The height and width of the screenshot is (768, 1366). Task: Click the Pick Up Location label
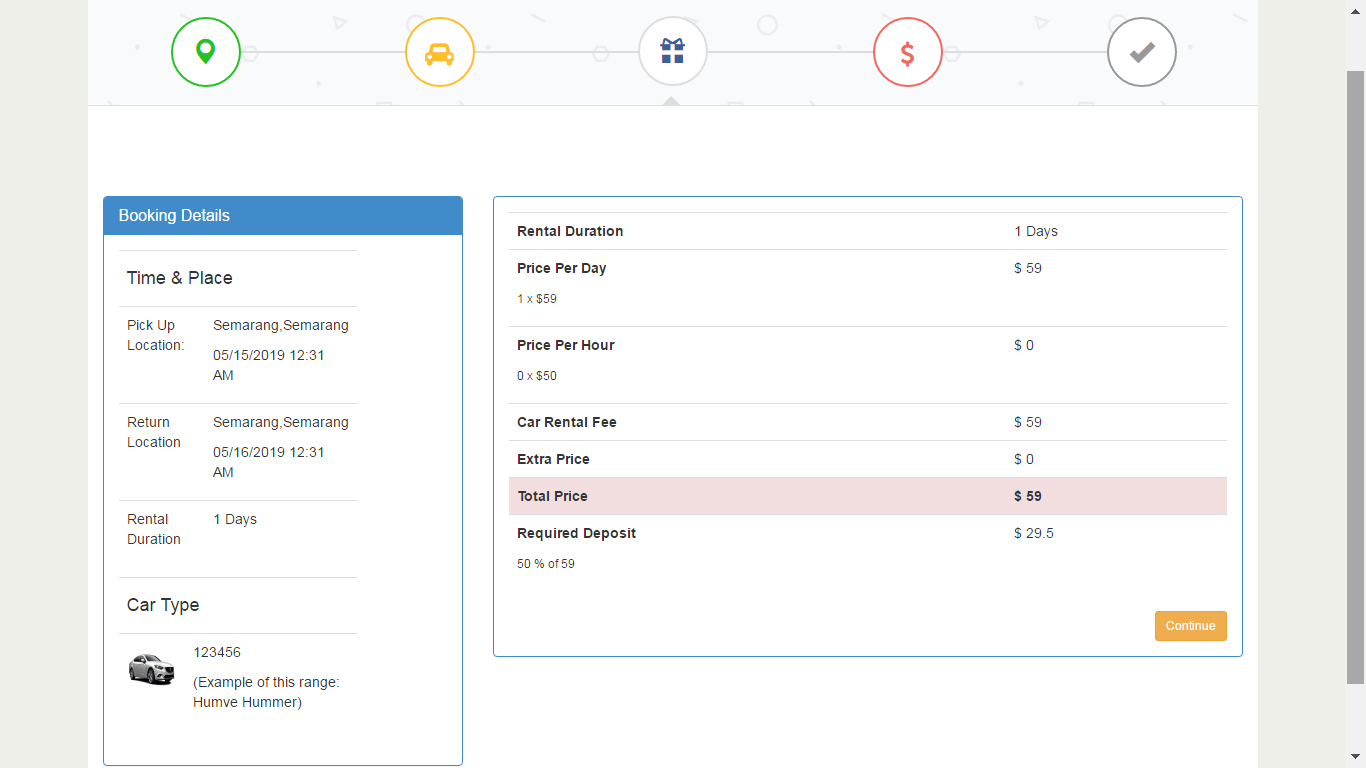point(155,335)
